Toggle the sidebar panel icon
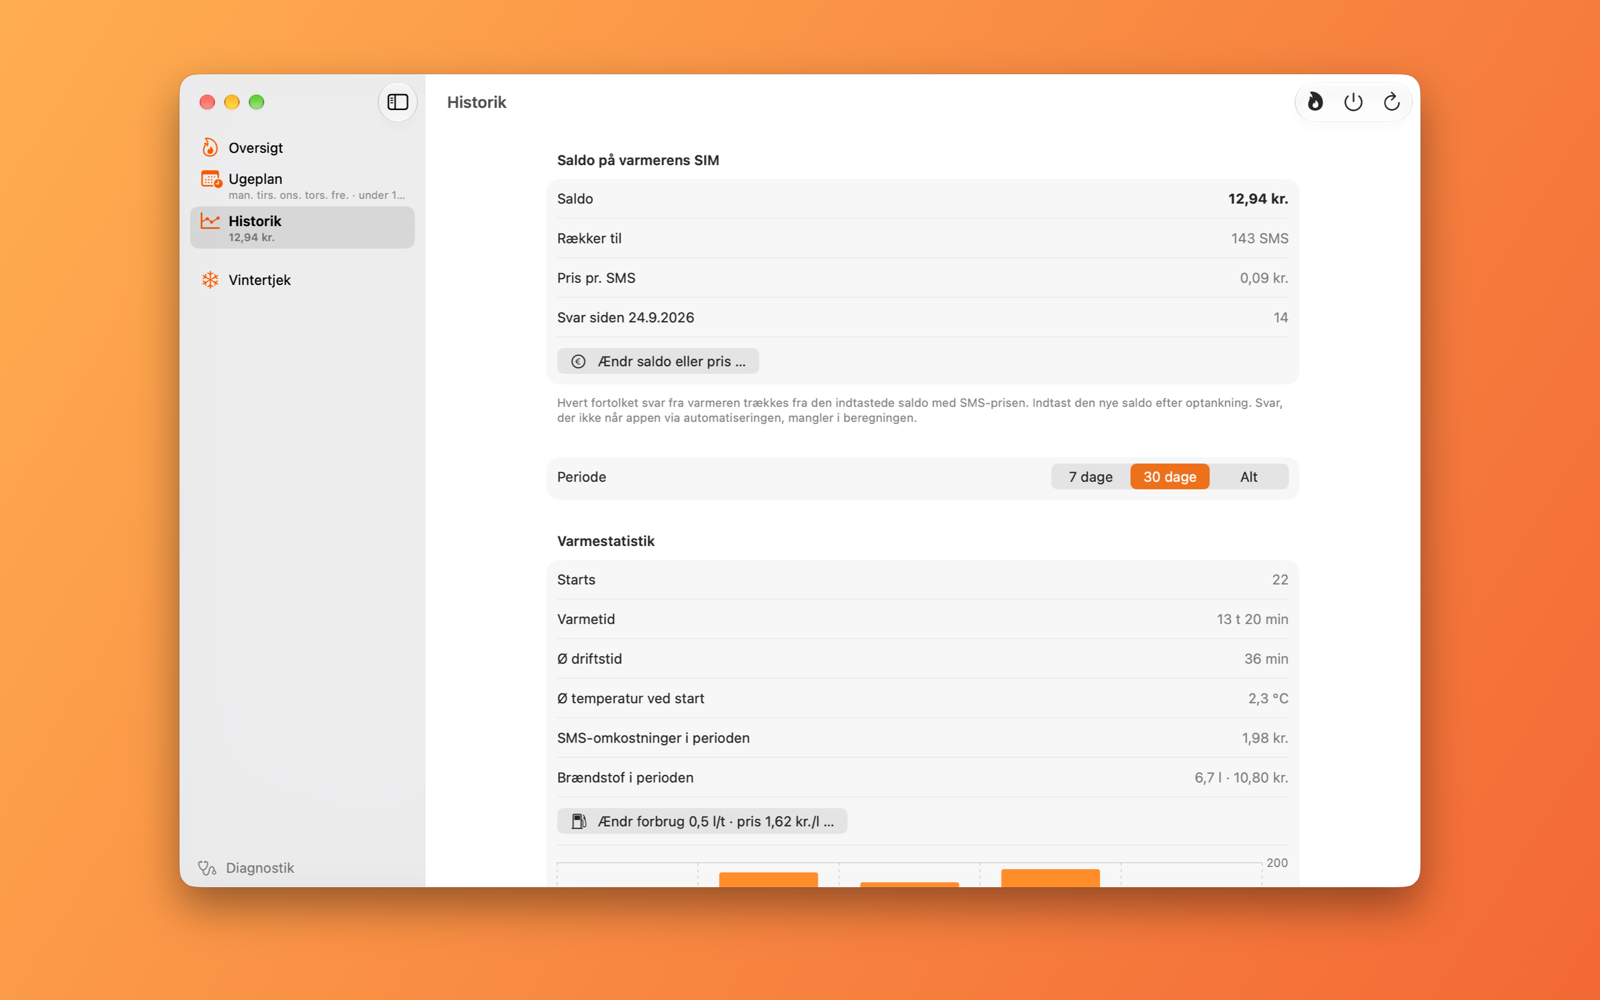This screenshot has height=1000, width=1600. coord(398,102)
